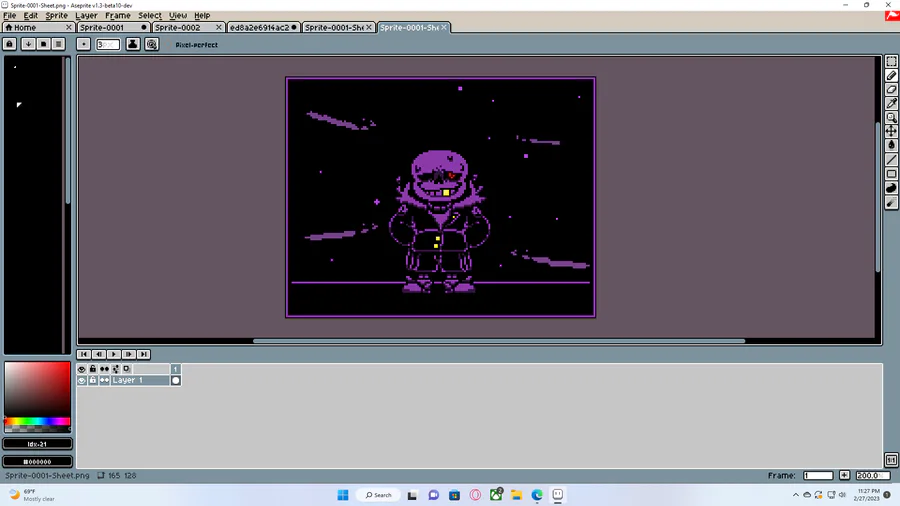Click the rainbow hue slider
This screenshot has width=900, height=506.
click(37, 422)
